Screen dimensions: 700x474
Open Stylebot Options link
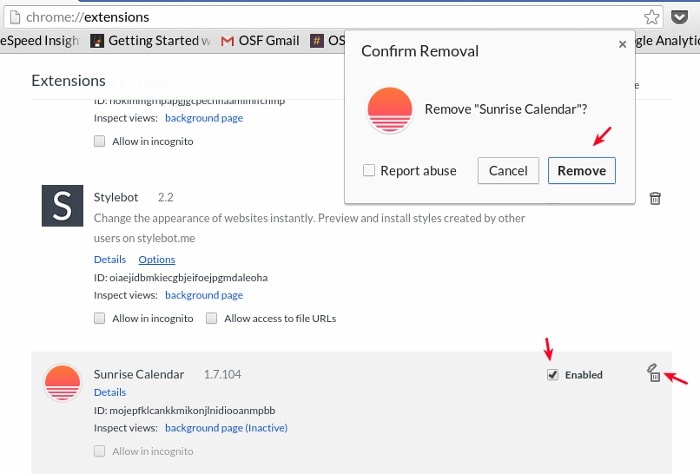[x=156, y=260]
